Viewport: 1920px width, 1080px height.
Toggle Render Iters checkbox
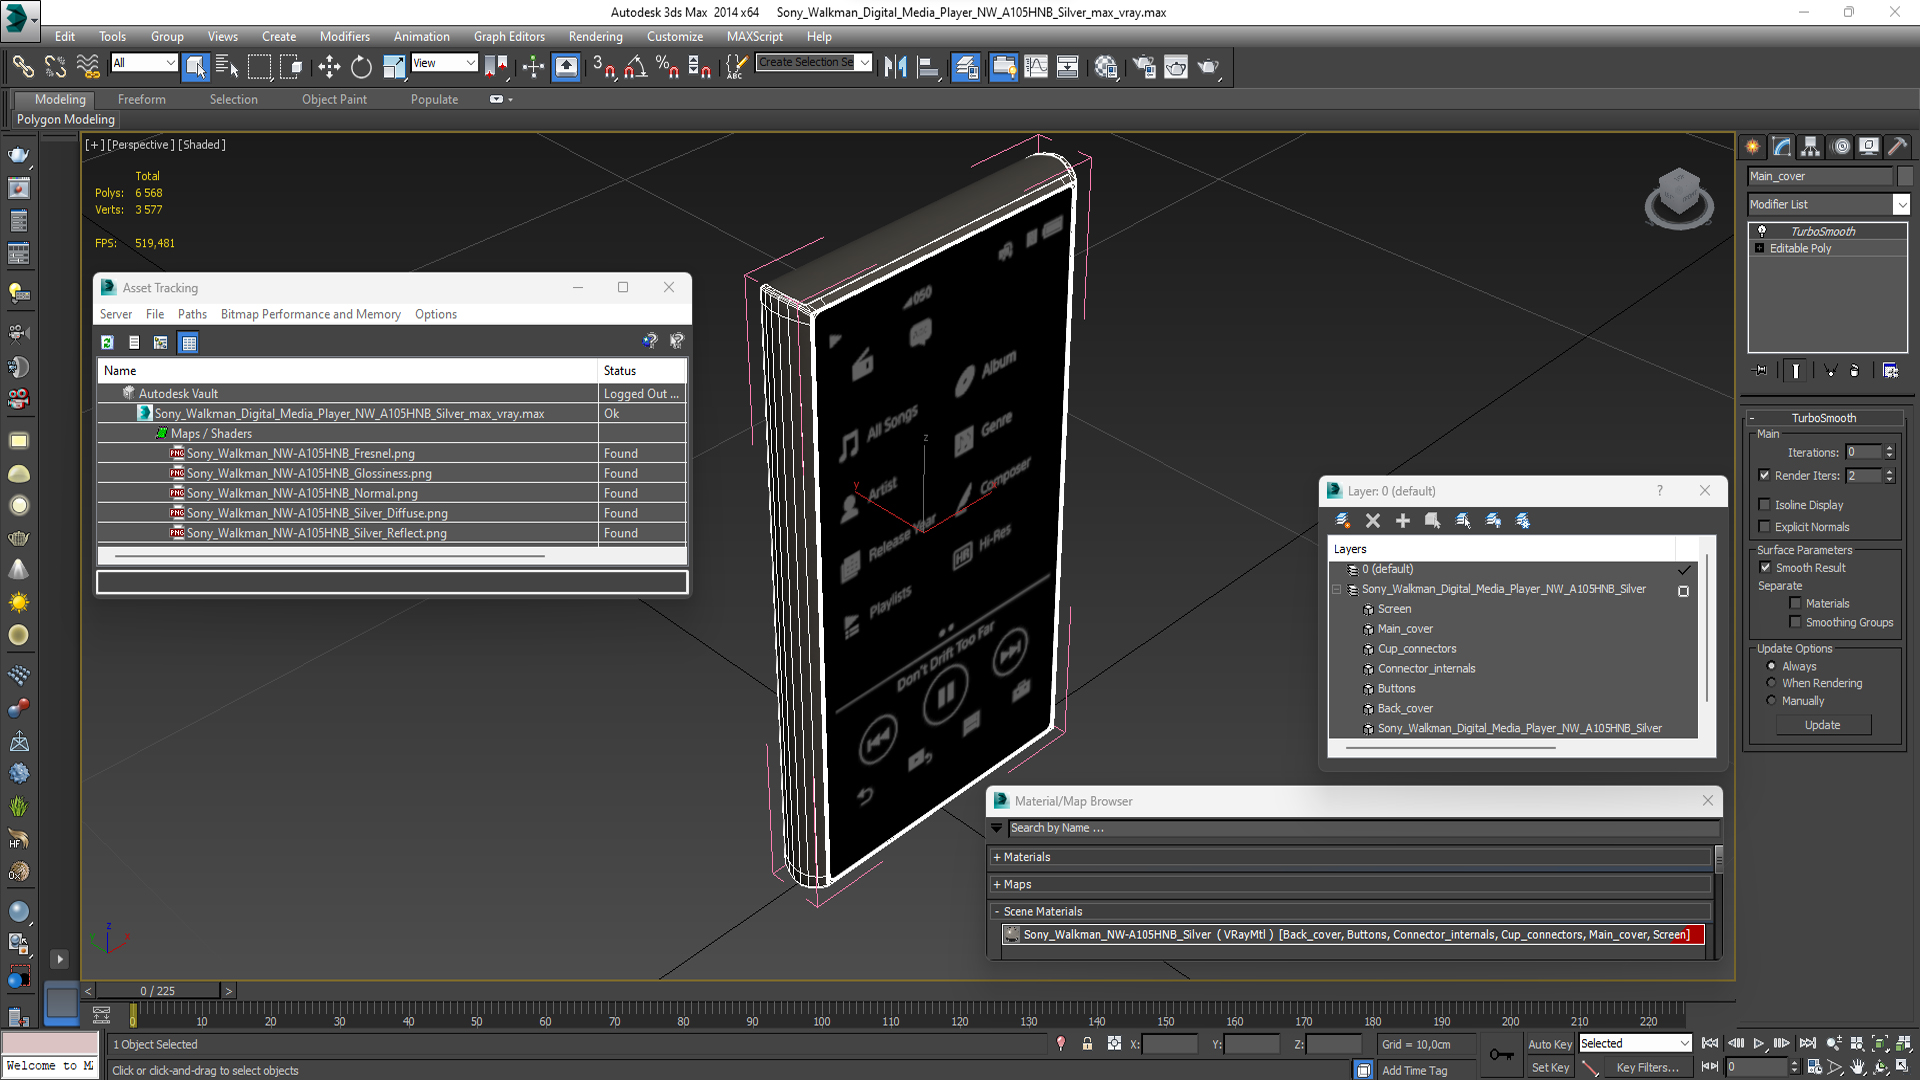[1764, 475]
